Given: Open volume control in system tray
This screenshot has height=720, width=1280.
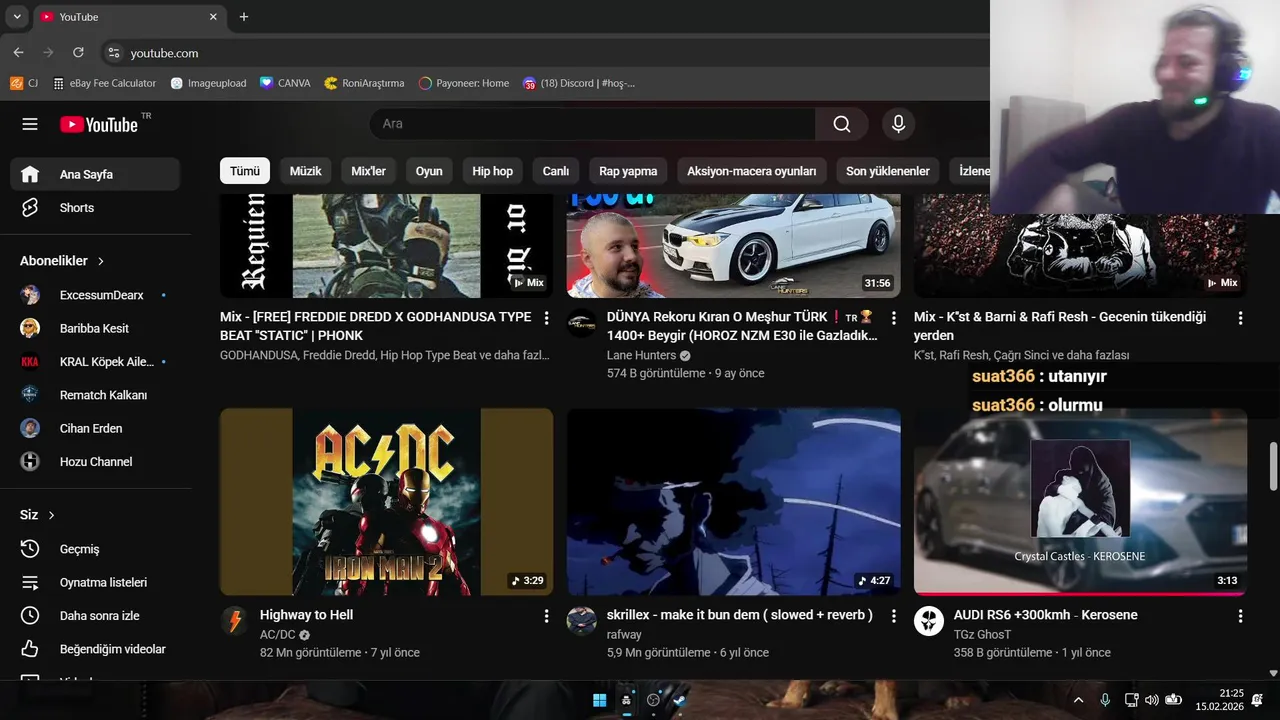Looking at the screenshot, I should [x=1152, y=700].
